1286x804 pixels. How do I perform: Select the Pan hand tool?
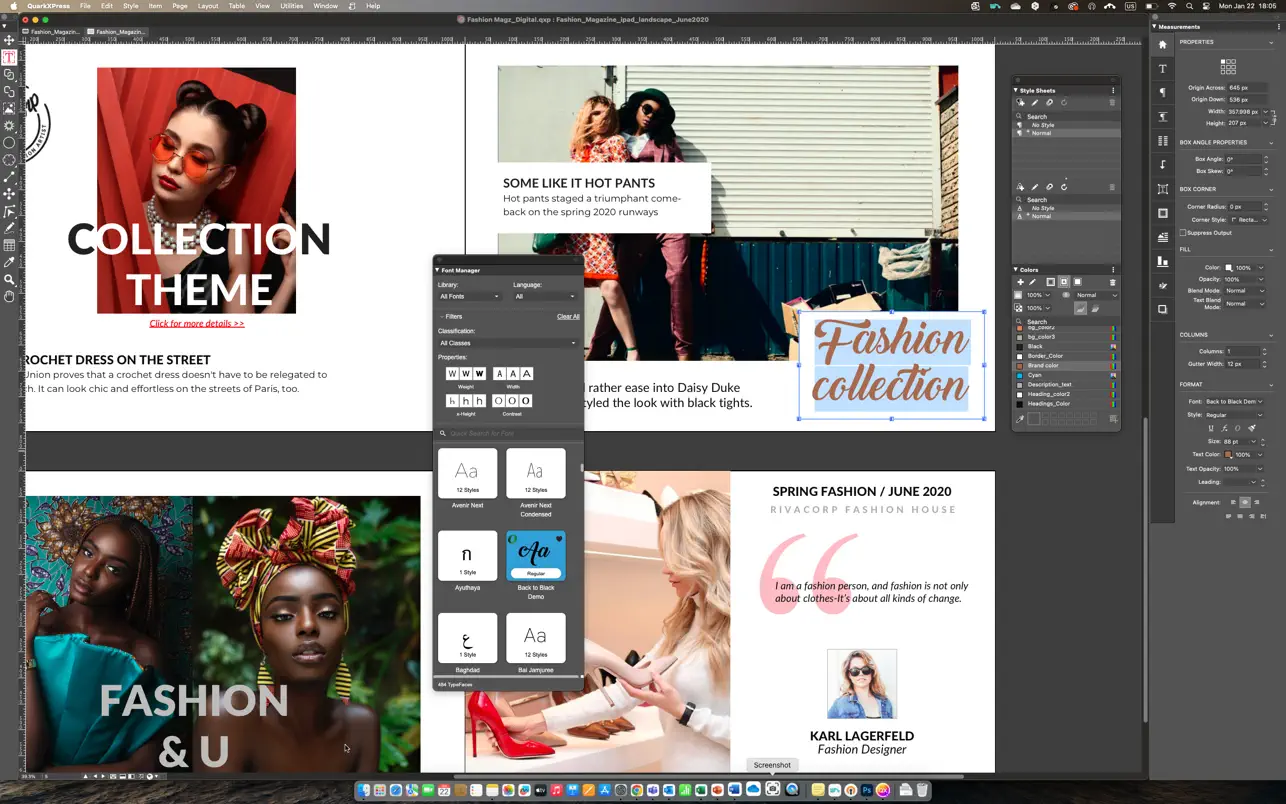point(9,296)
